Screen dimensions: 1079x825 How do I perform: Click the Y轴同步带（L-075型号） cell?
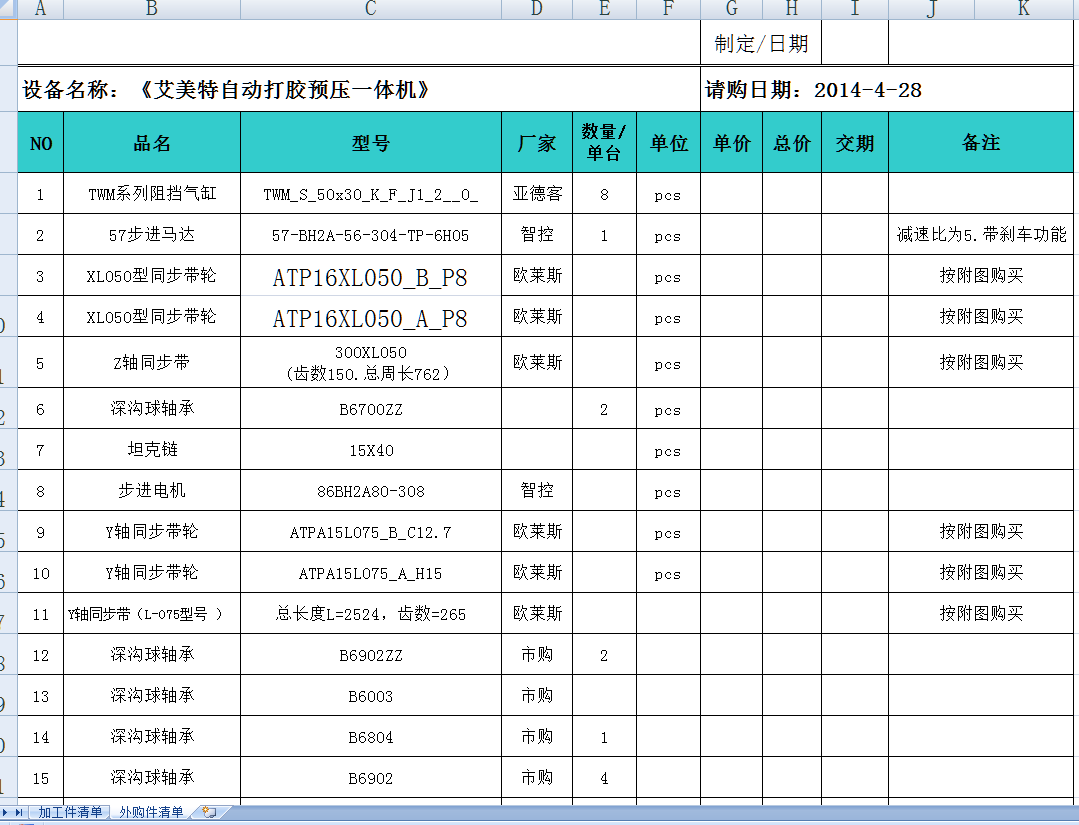[152, 614]
